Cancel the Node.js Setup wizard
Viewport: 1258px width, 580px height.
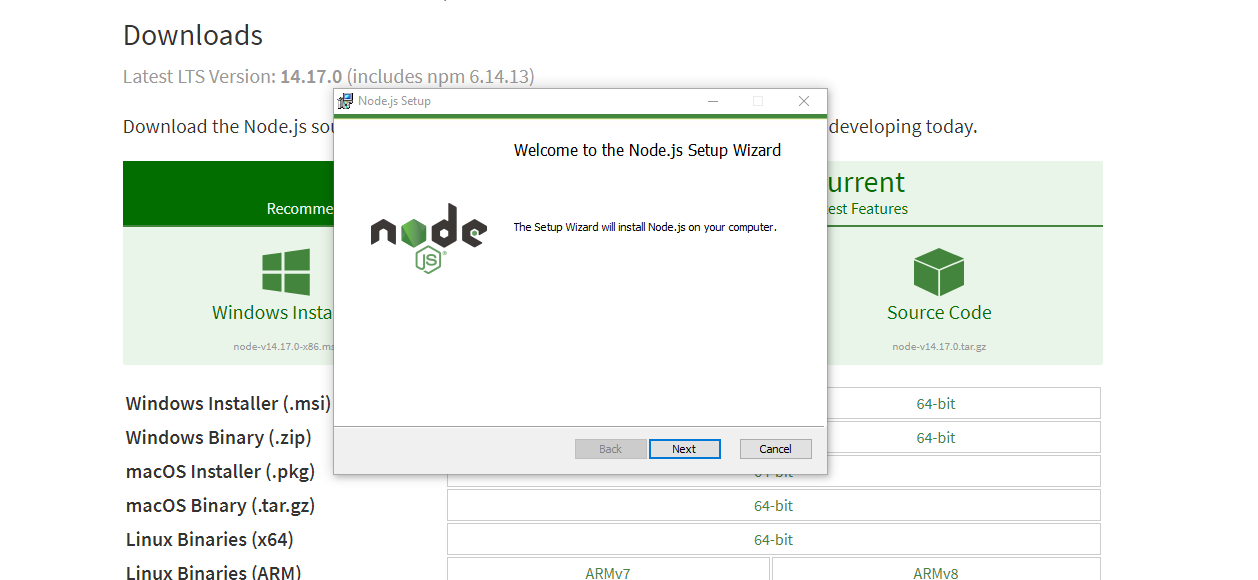click(x=775, y=449)
